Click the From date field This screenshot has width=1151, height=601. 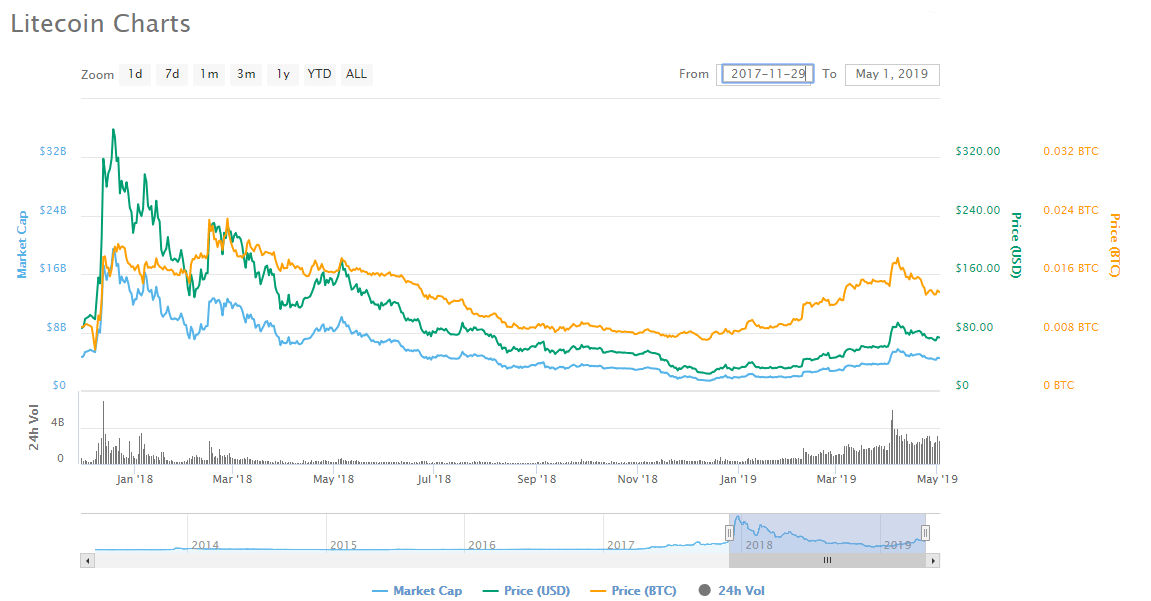tap(767, 74)
